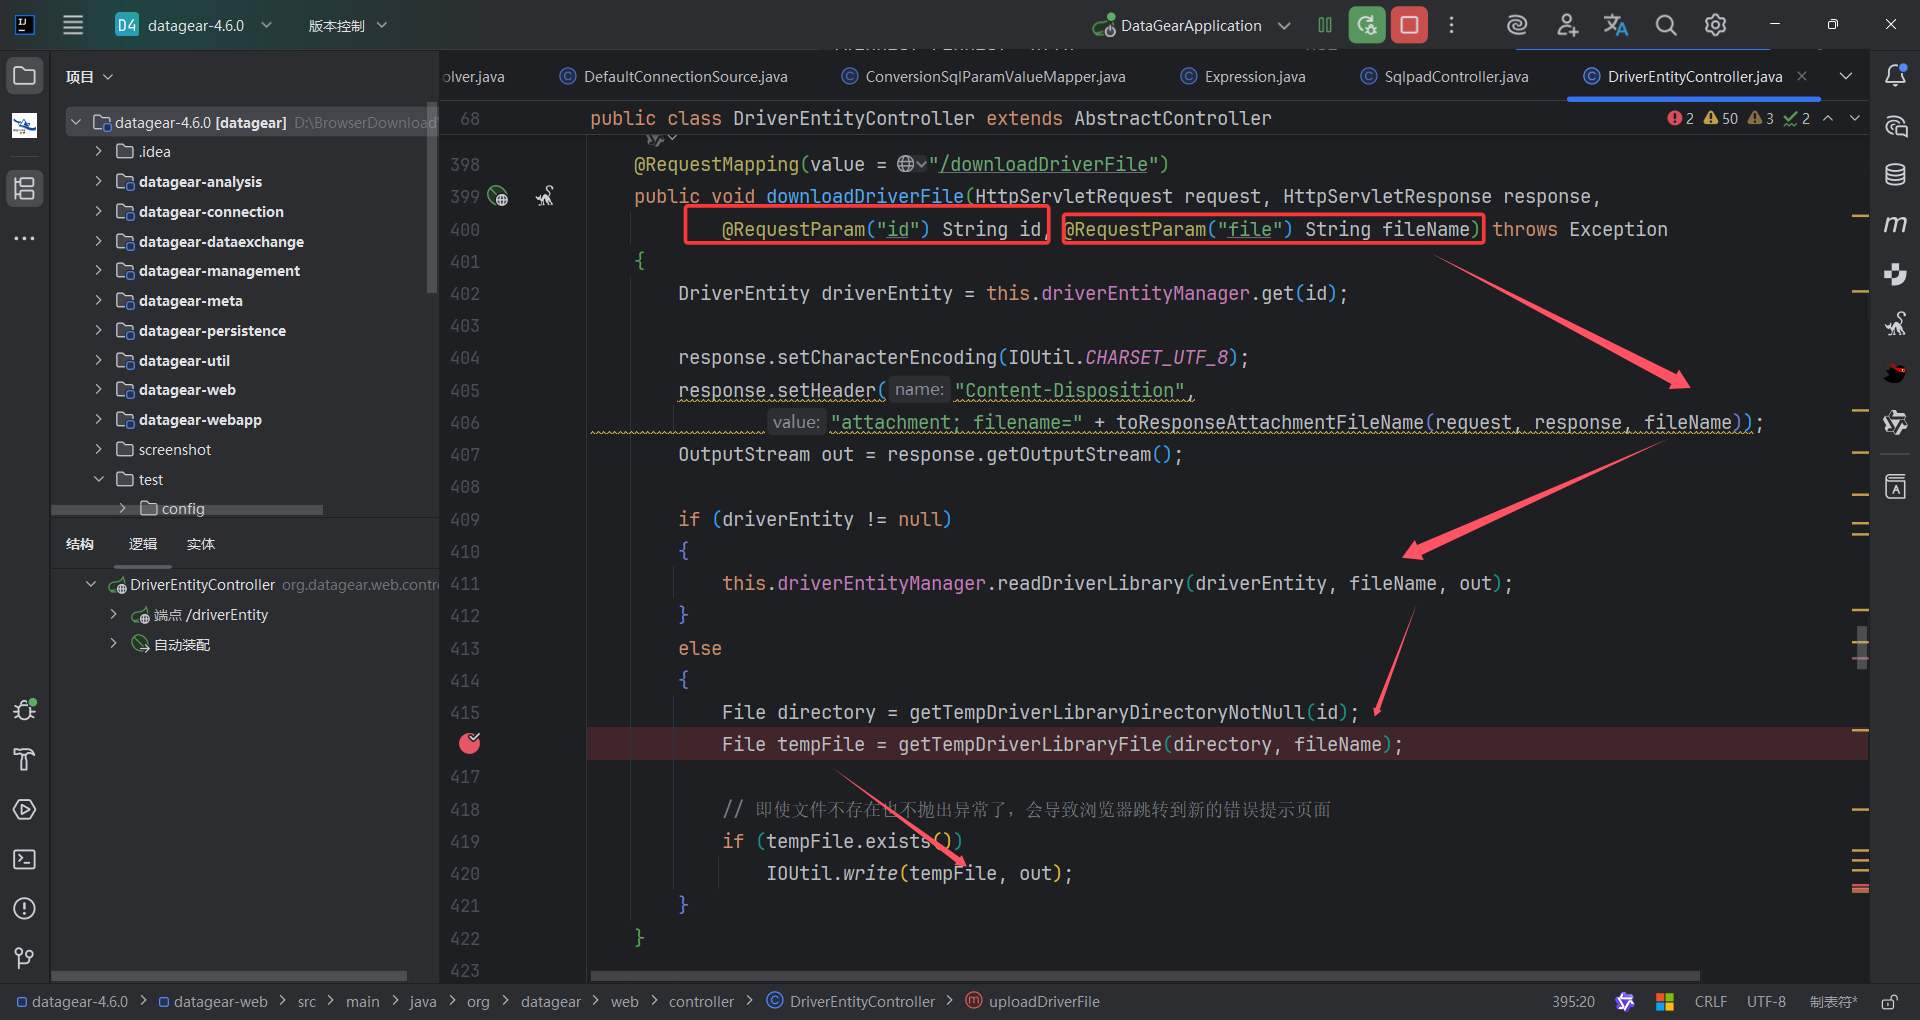Viewport: 1920px width, 1020px height.
Task: Open the Maven tool window
Action: click(x=1895, y=225)
